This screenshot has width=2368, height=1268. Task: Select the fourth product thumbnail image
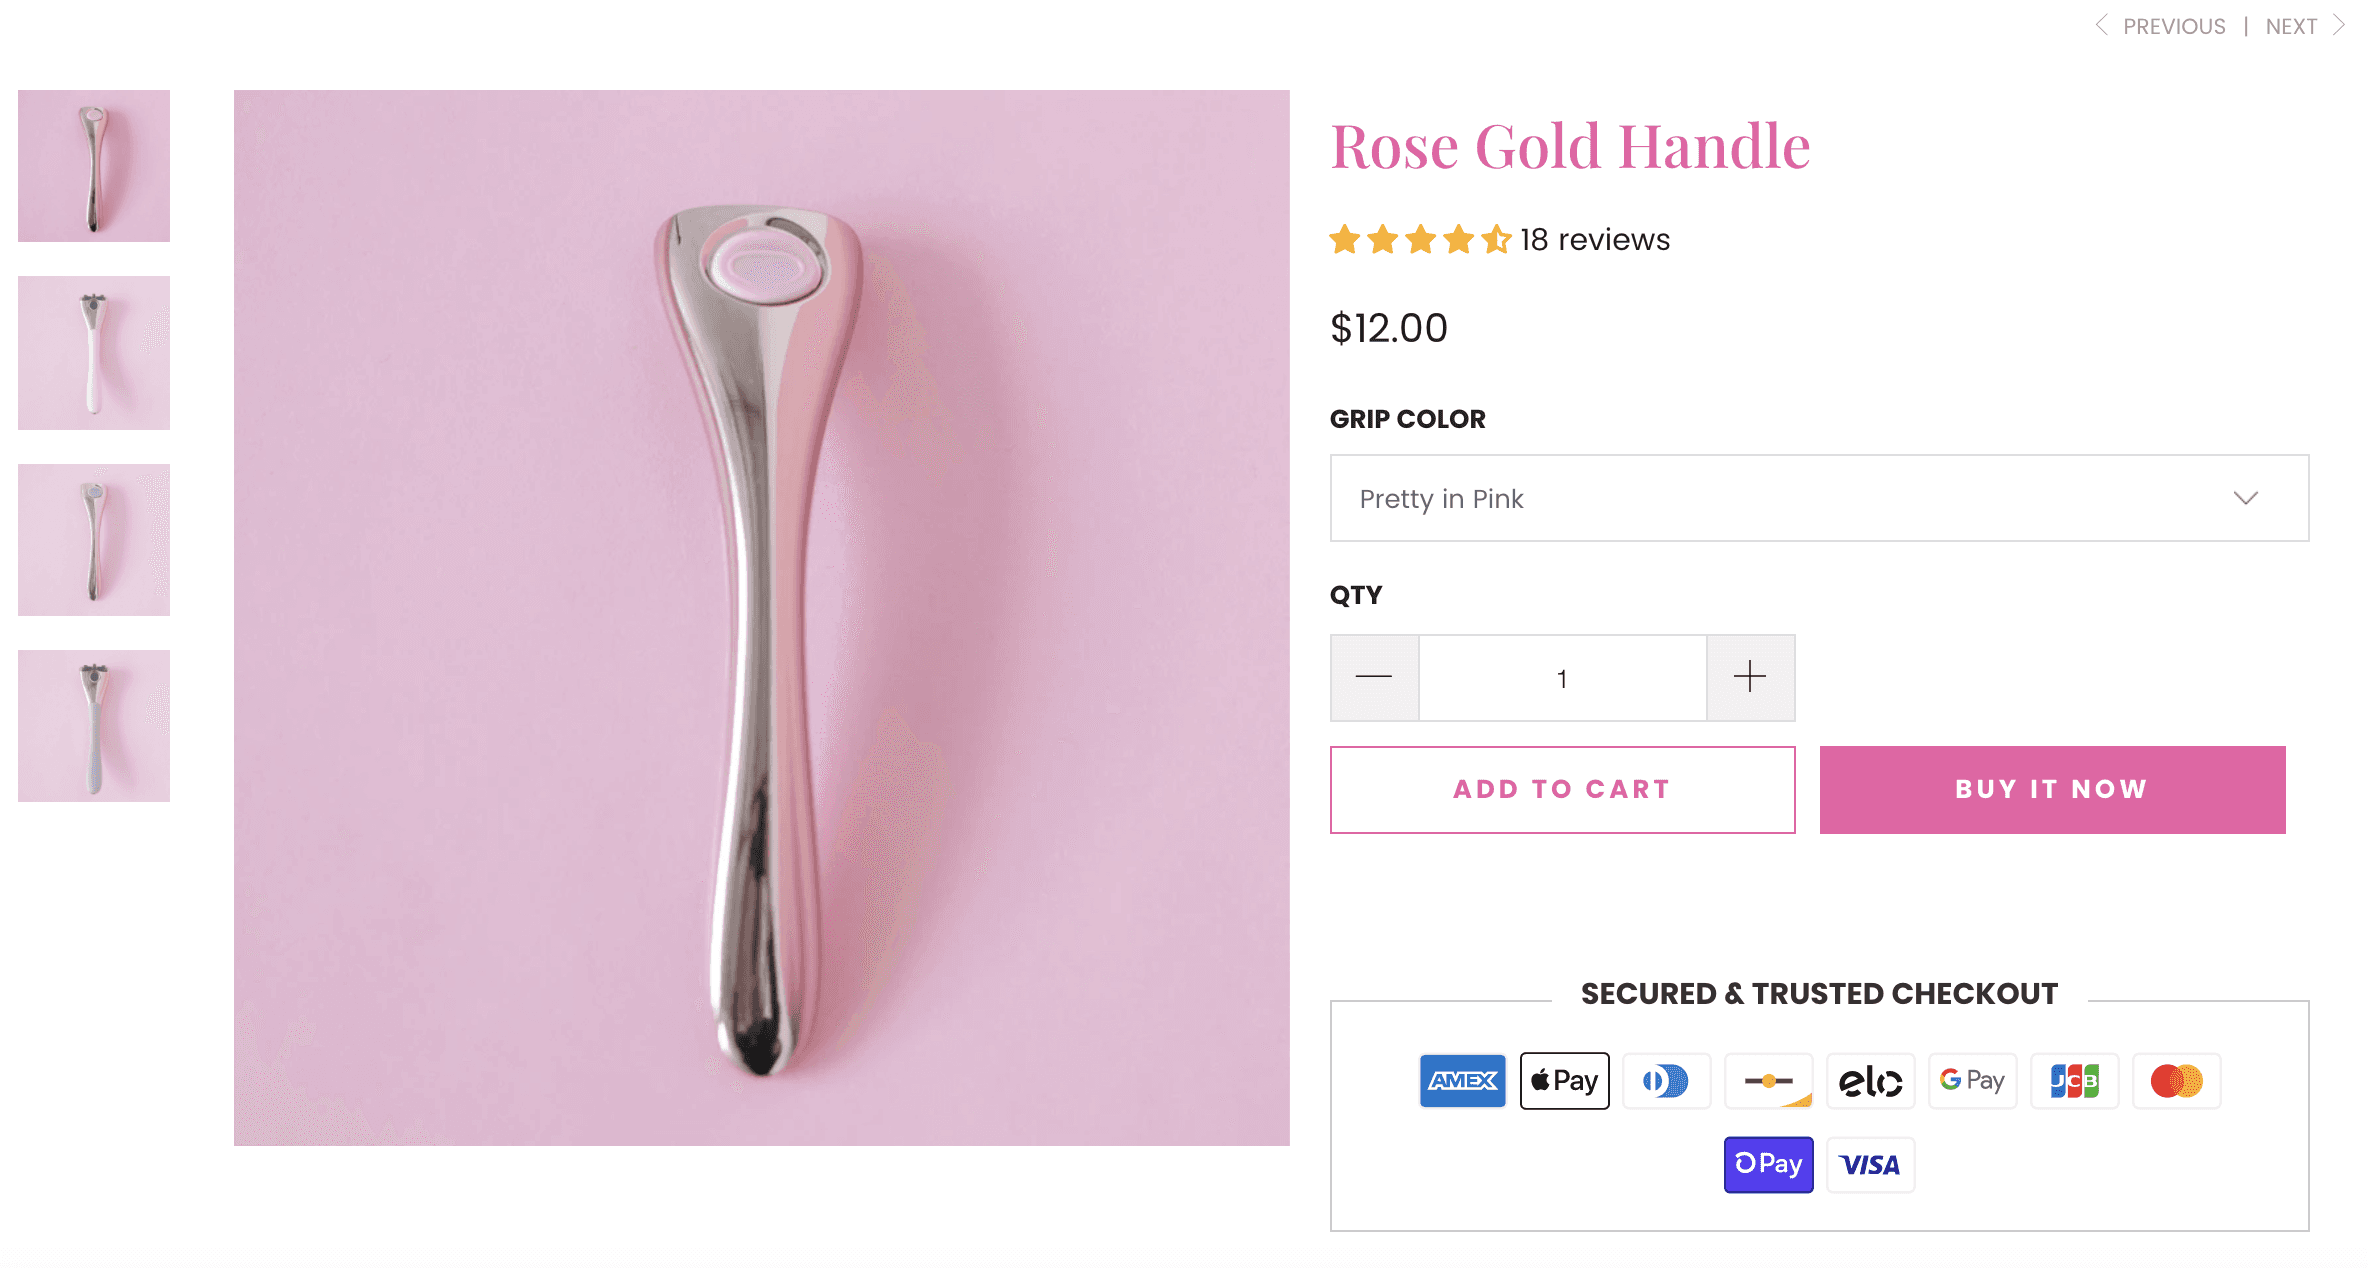click(94, 726)
